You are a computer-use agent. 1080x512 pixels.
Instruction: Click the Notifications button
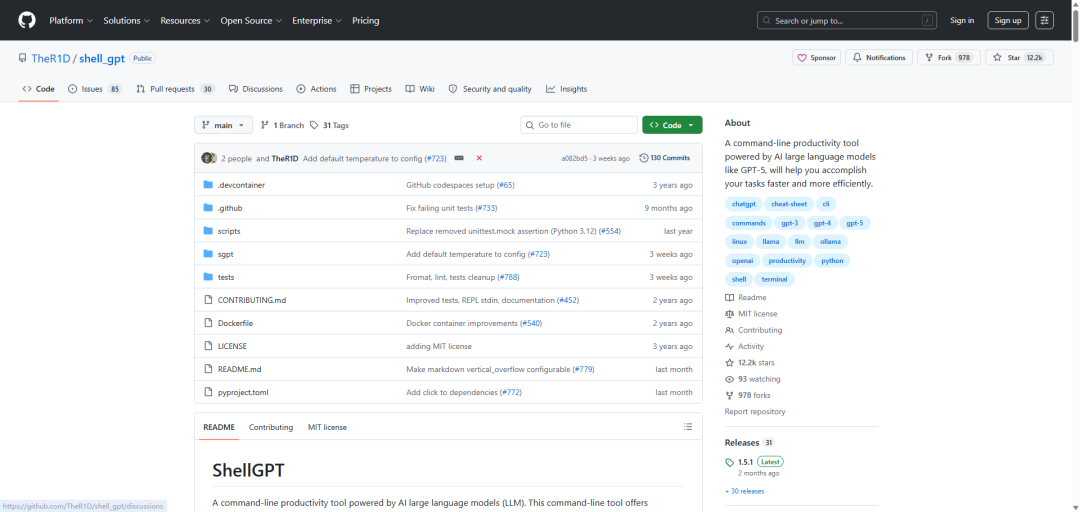(879, 58)
